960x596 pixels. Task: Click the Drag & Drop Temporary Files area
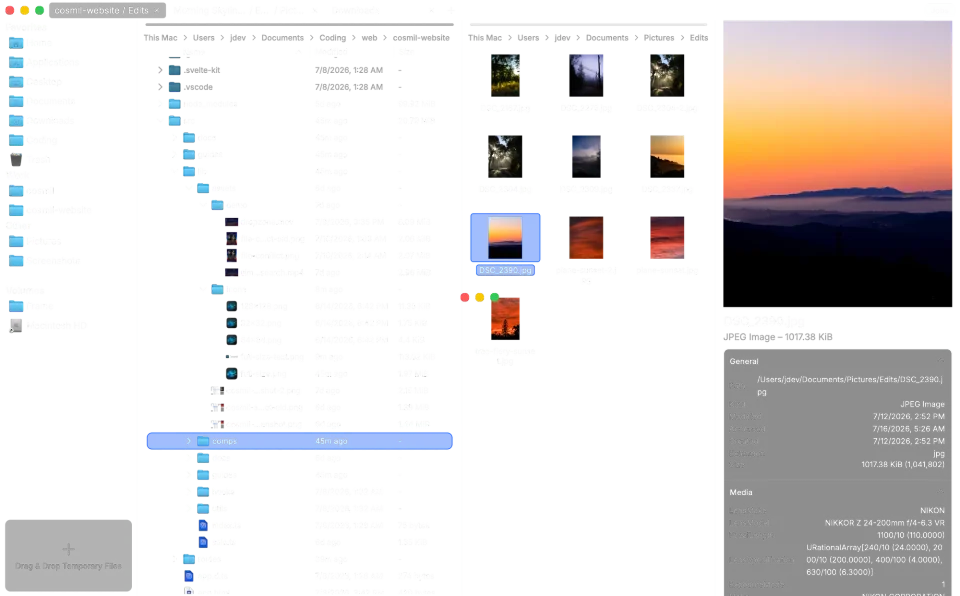point(69,556)
